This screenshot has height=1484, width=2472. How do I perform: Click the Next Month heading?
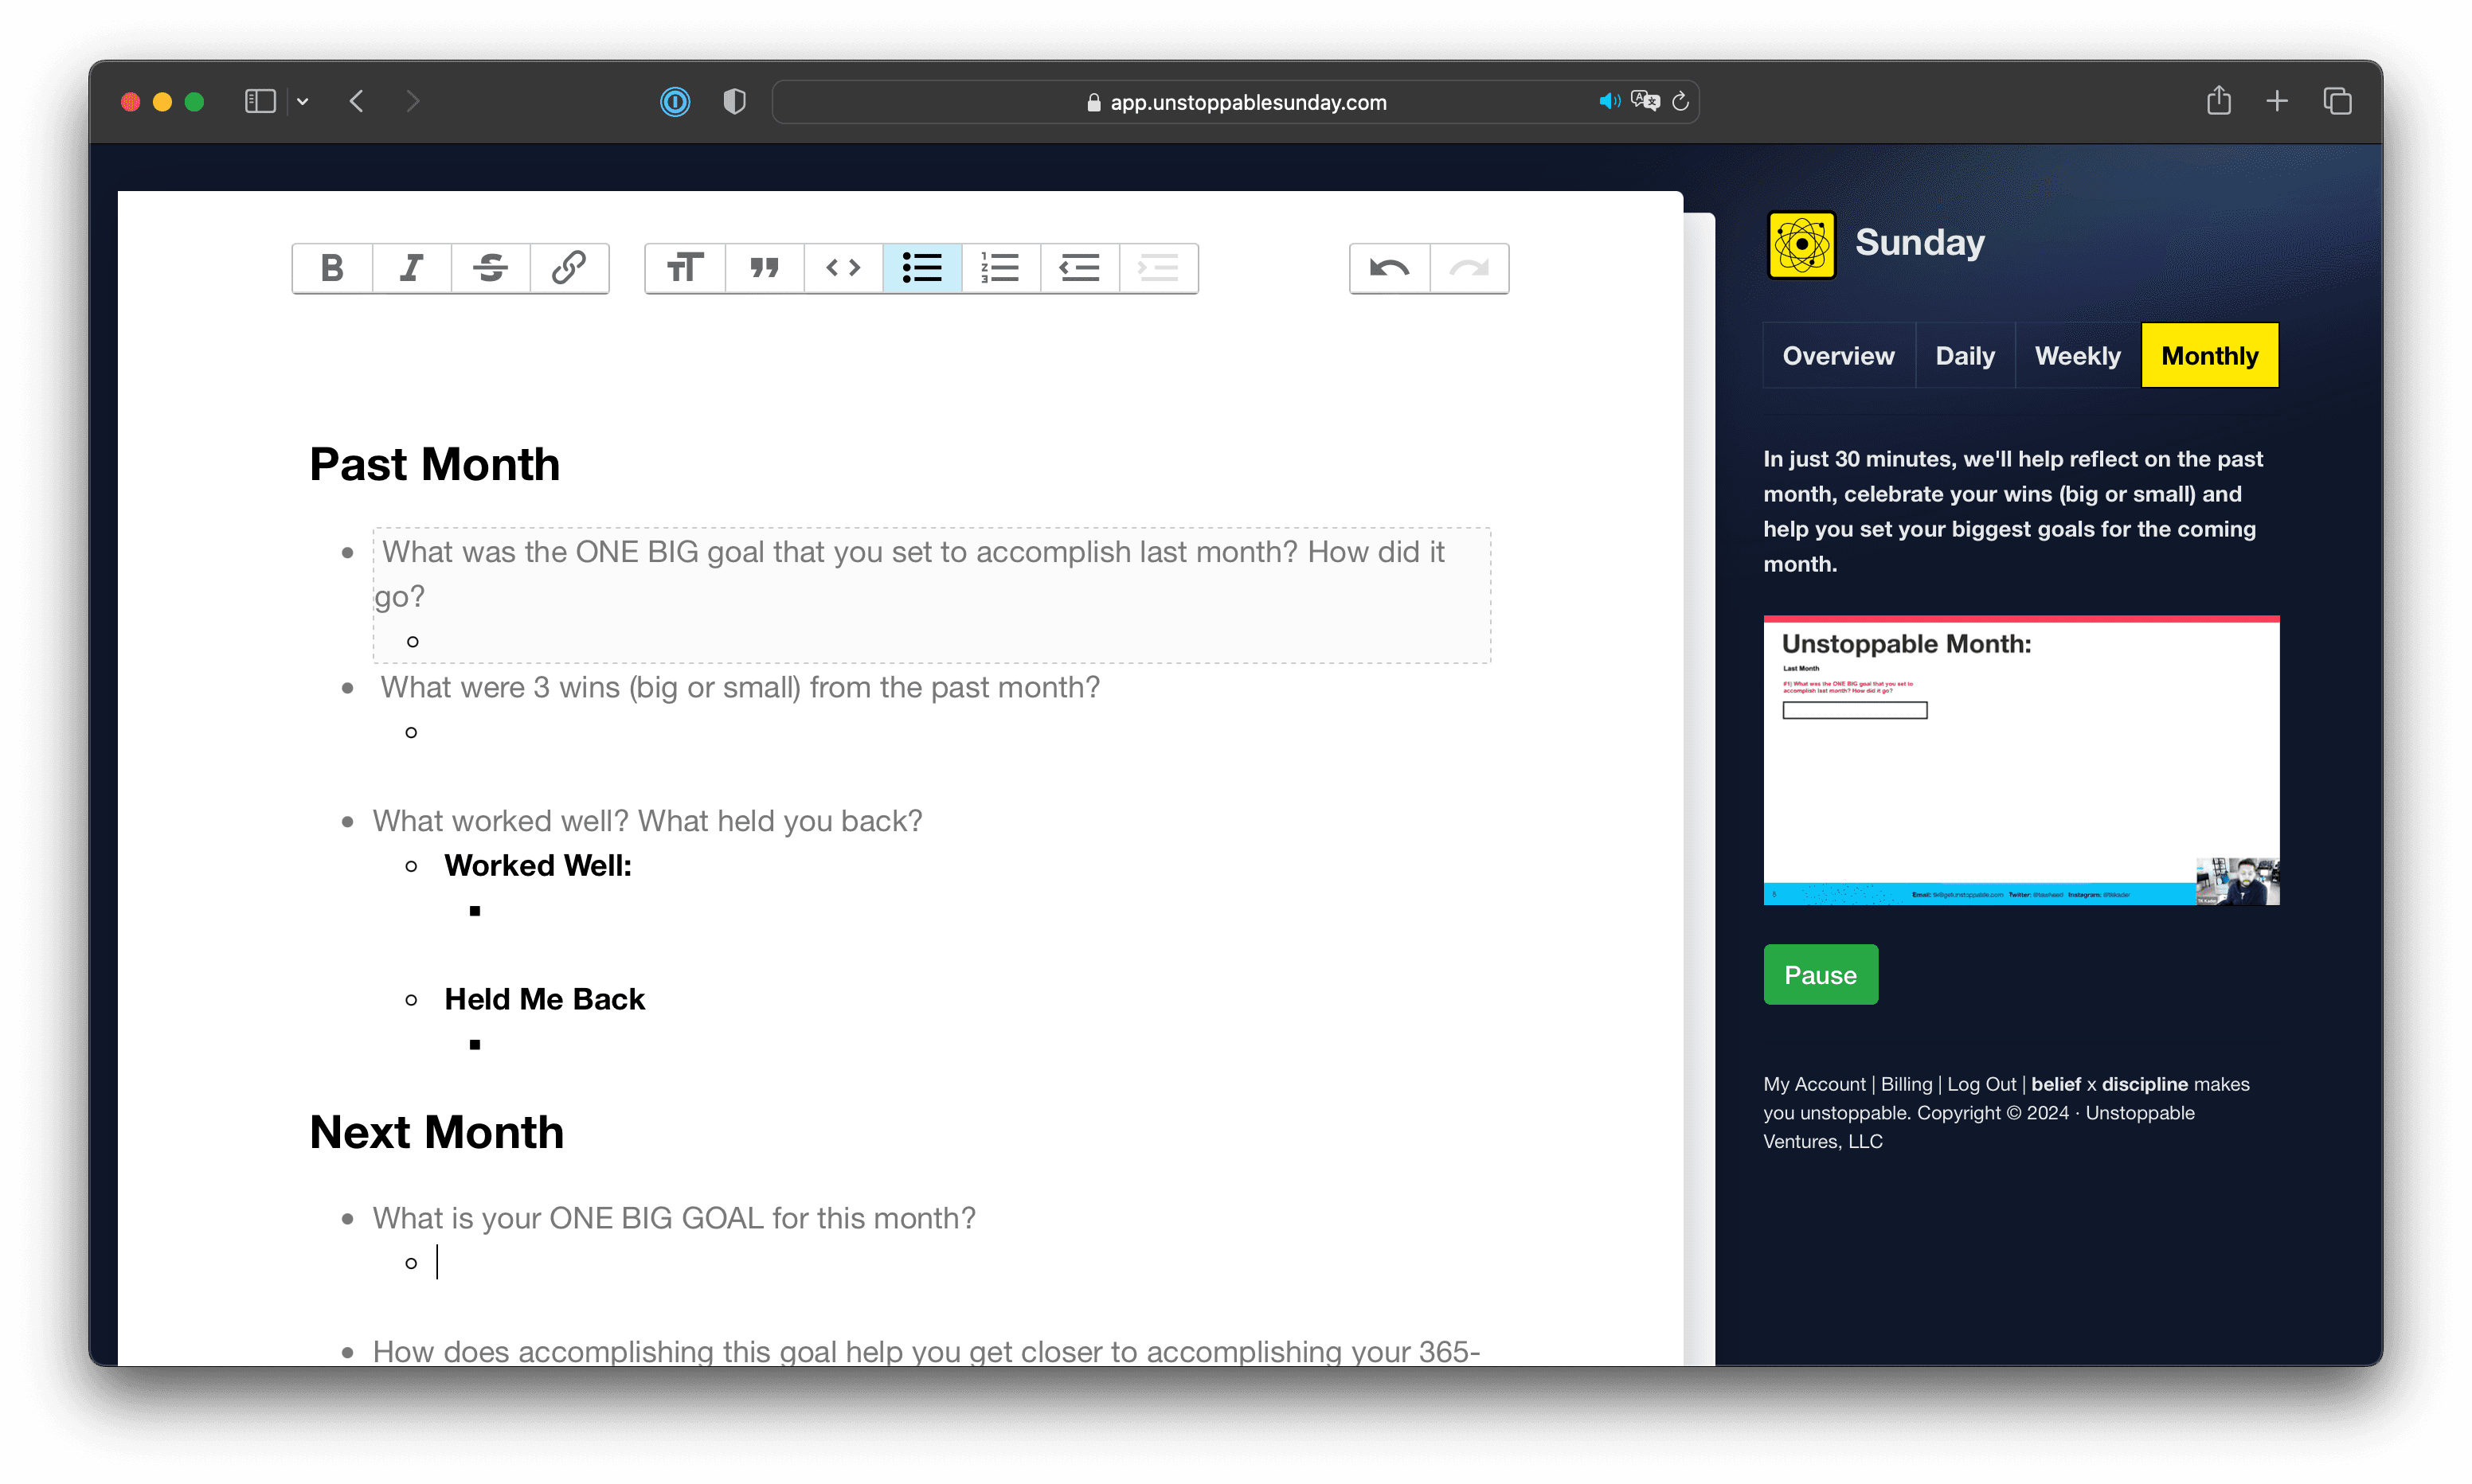pos(436,1132)
